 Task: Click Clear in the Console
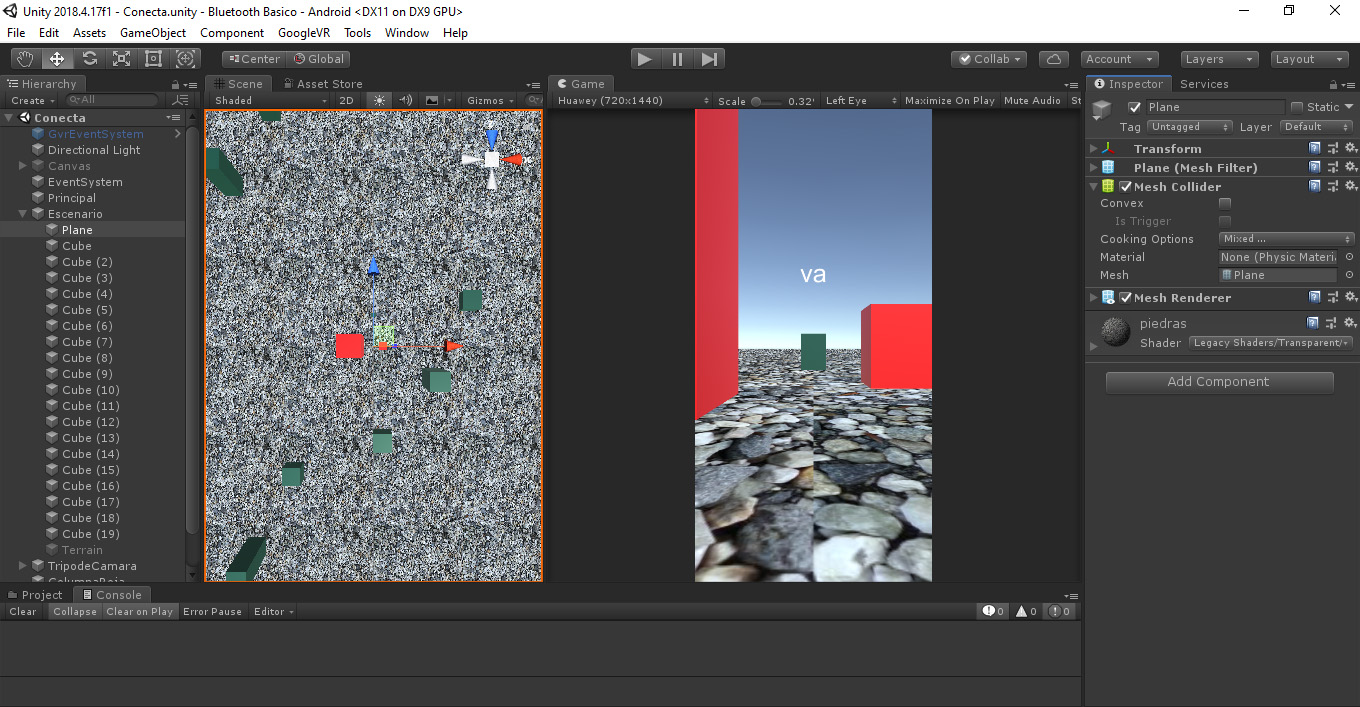pos(23,611)
